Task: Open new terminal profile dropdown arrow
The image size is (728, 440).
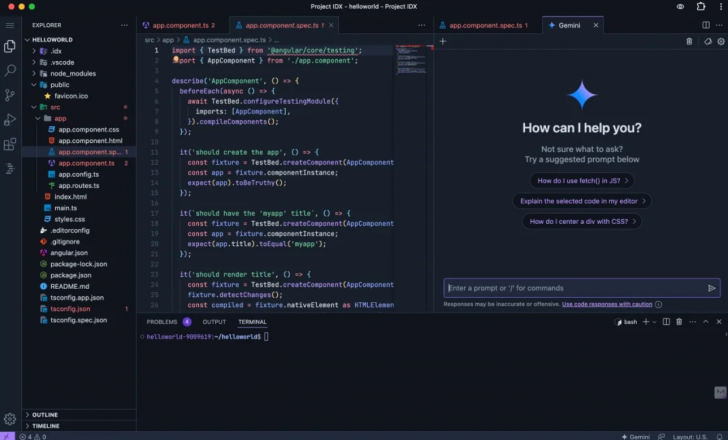Action: [655, 322]
